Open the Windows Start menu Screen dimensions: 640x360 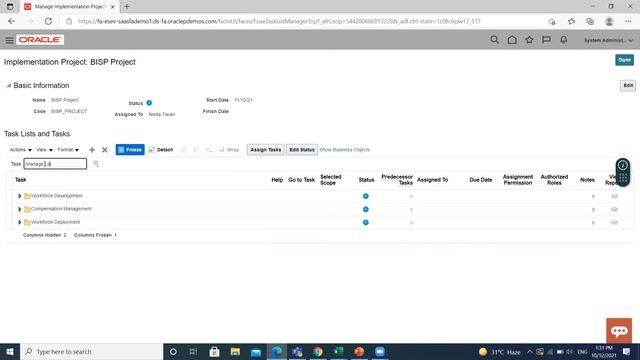click(10, 351)
